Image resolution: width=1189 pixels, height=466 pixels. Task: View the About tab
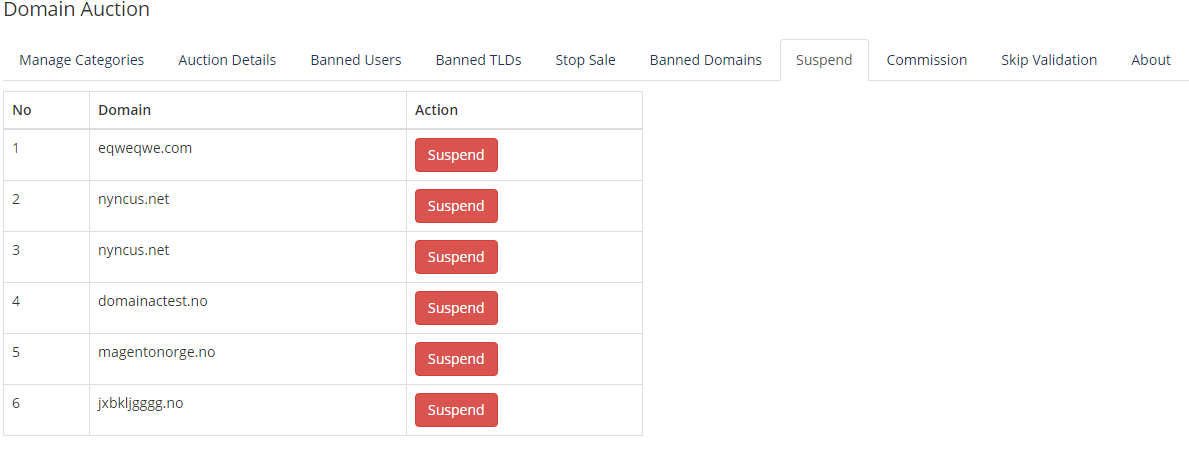(1151, 60)
